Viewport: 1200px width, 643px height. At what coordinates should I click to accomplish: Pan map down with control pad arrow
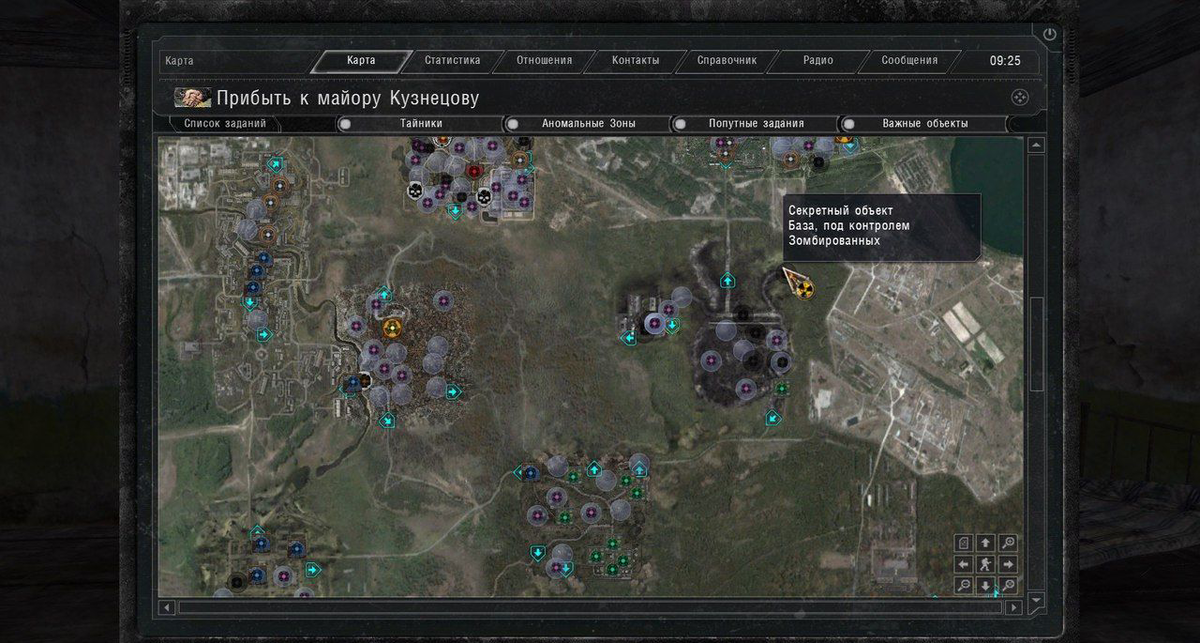(x=986, y=585)
